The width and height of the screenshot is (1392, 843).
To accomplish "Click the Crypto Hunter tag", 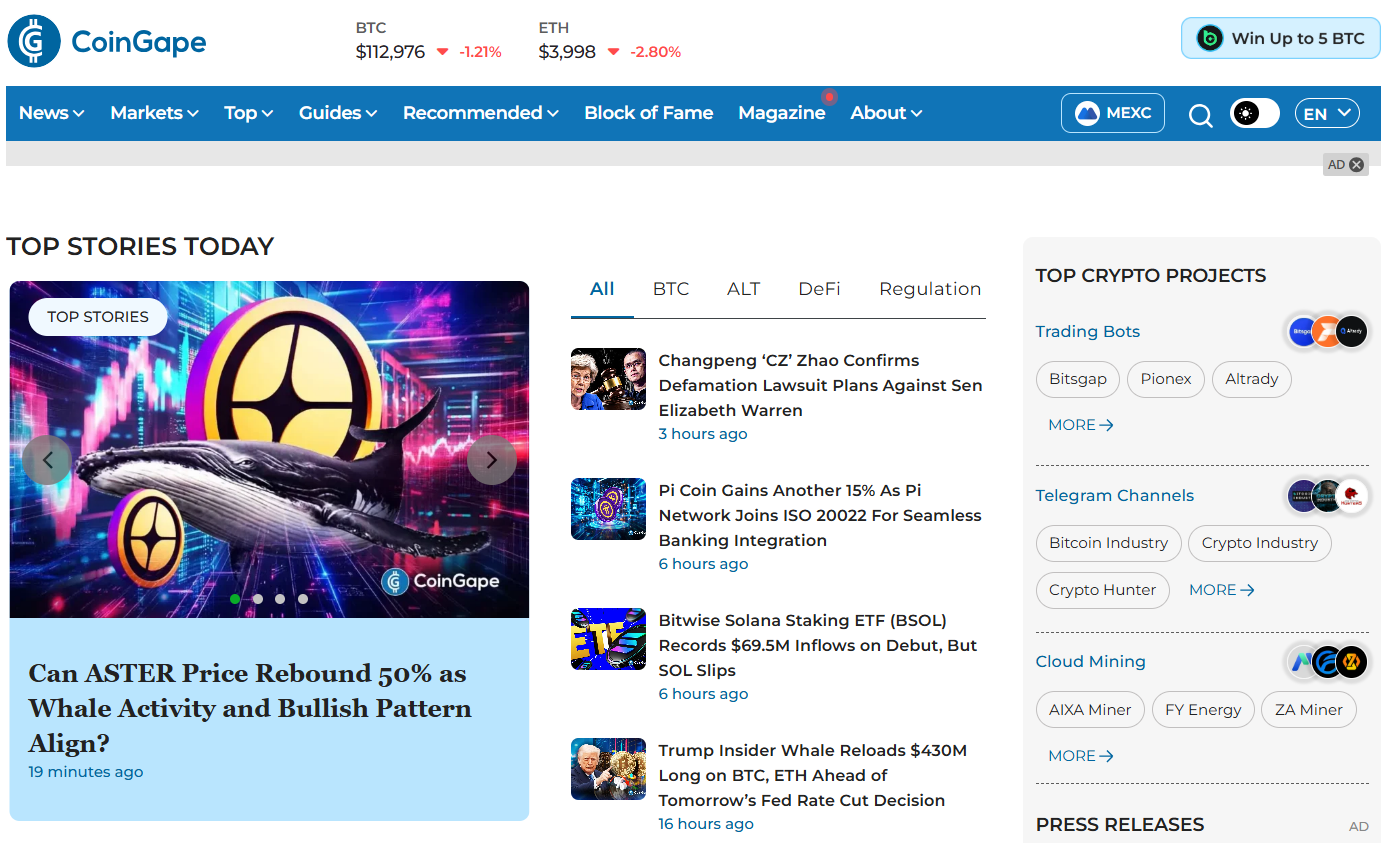I will pyautogui.click(x=1103, y=590).
